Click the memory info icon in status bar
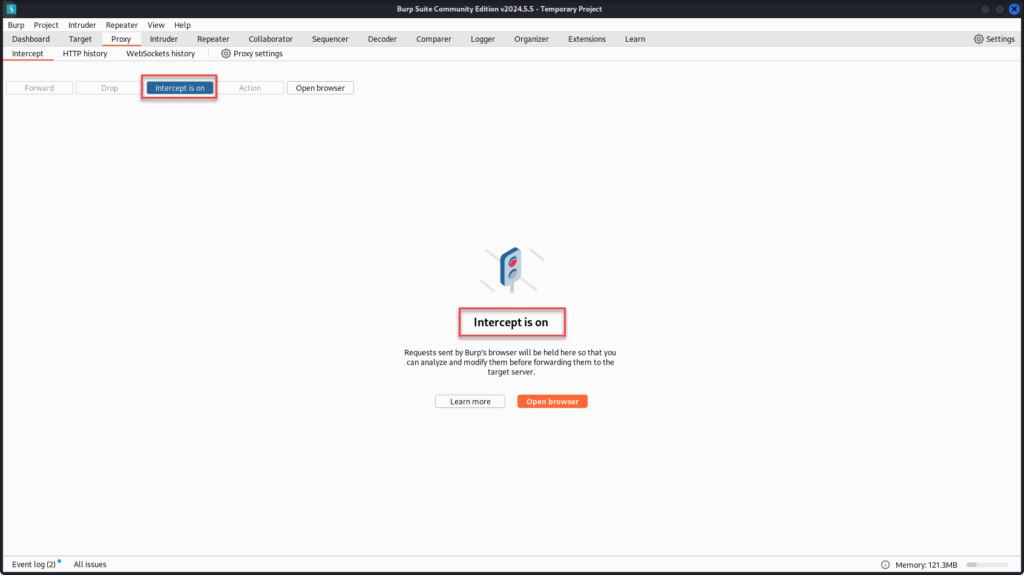Image resolution: width=1024 pixels, height=575 pixels. (x=885, y=565)
